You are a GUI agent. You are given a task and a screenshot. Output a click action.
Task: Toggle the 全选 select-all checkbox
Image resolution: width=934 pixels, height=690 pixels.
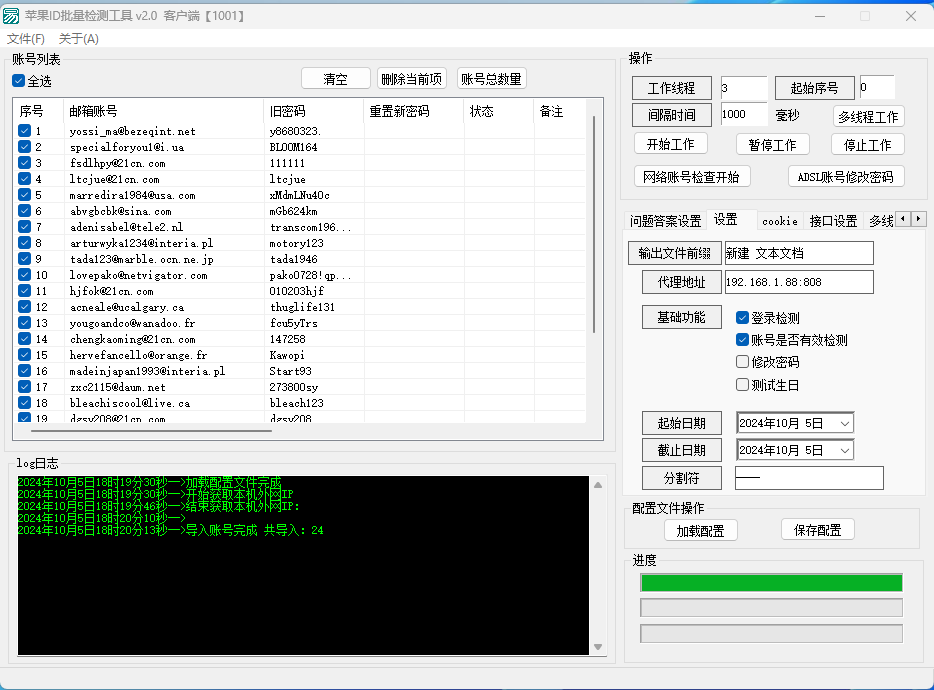[19, 81]
